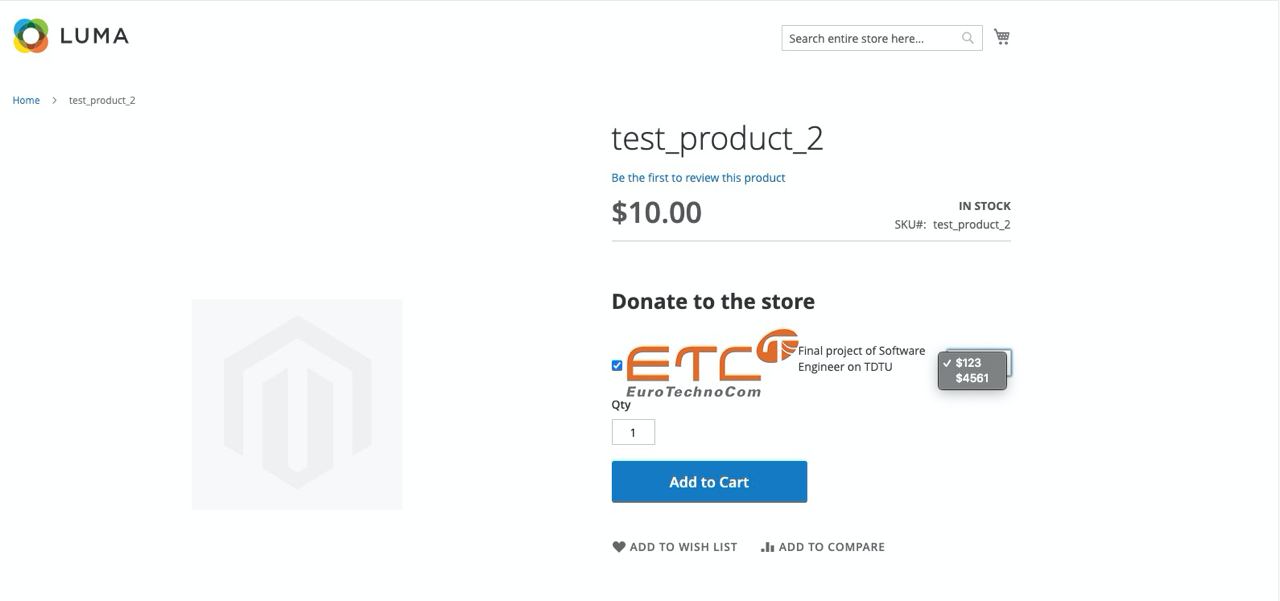
Task: Open the shopping cart icon
Action: 1002,37
